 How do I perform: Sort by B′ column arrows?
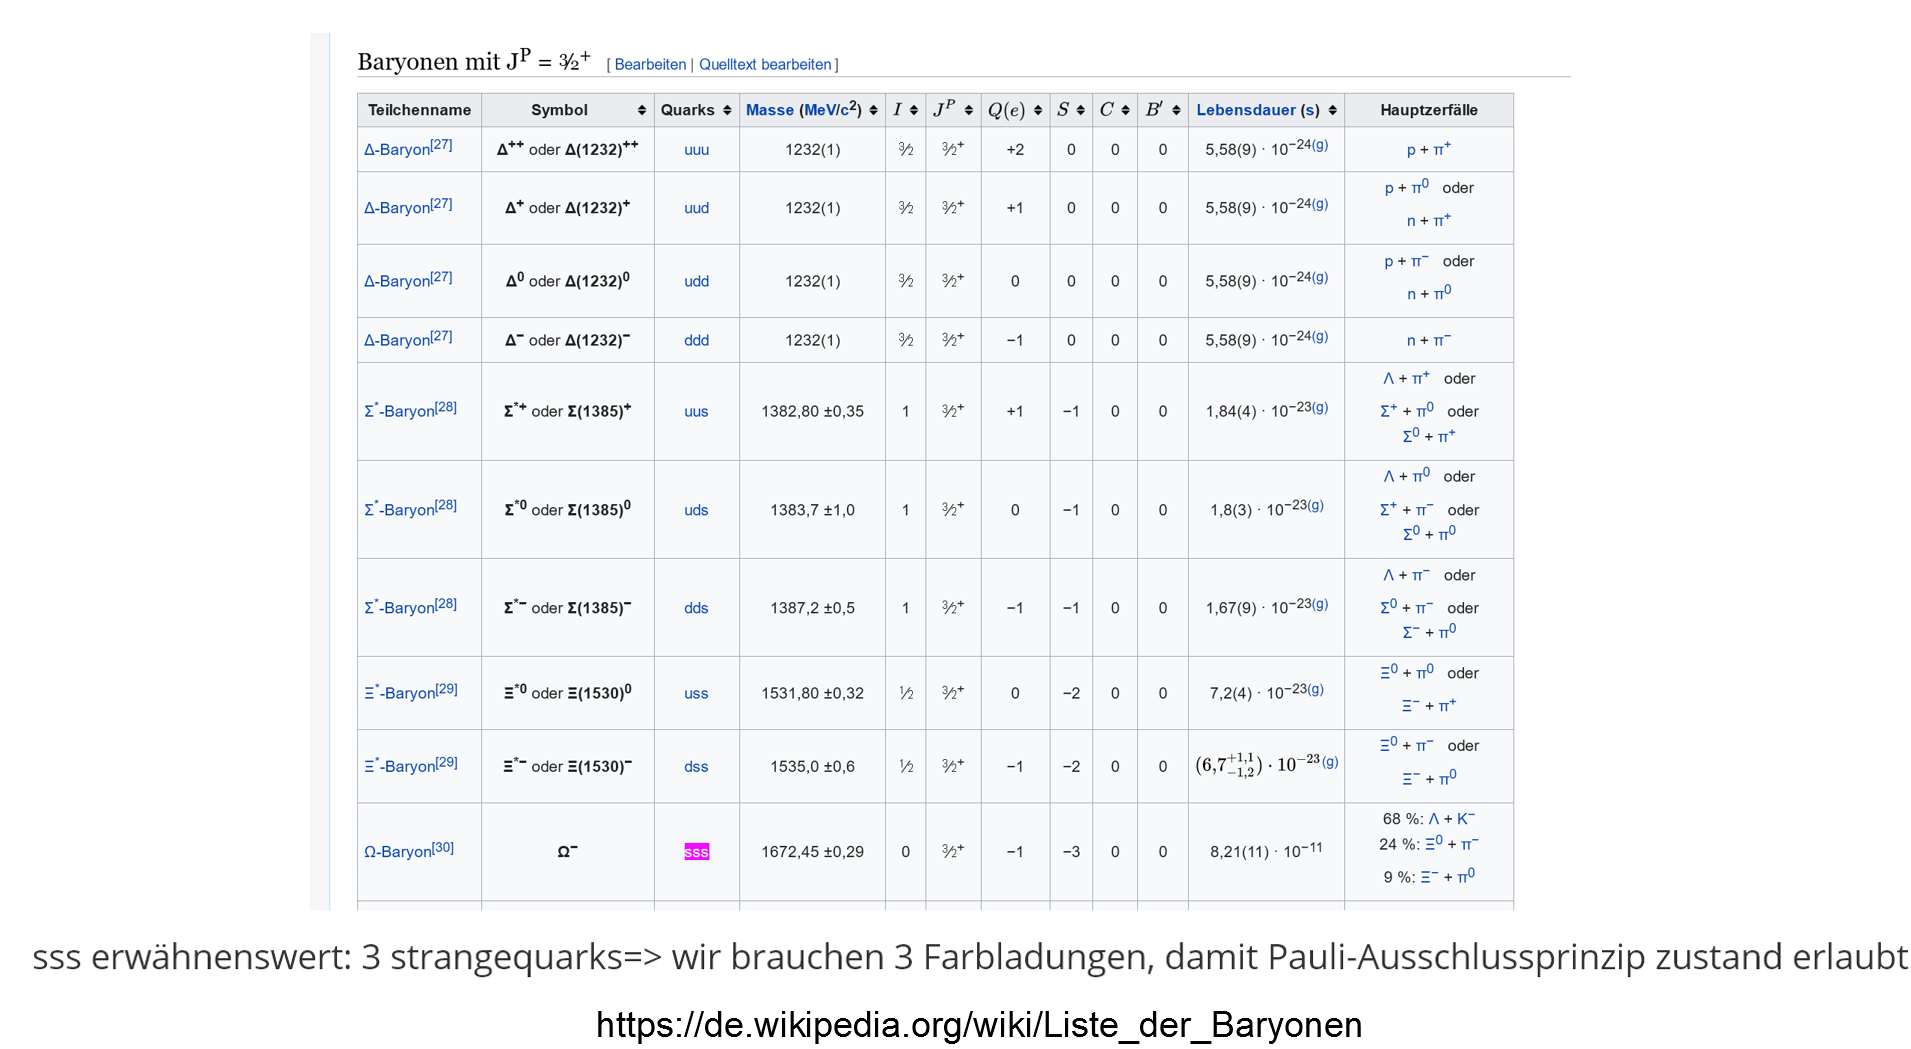tap(1176, 110)
